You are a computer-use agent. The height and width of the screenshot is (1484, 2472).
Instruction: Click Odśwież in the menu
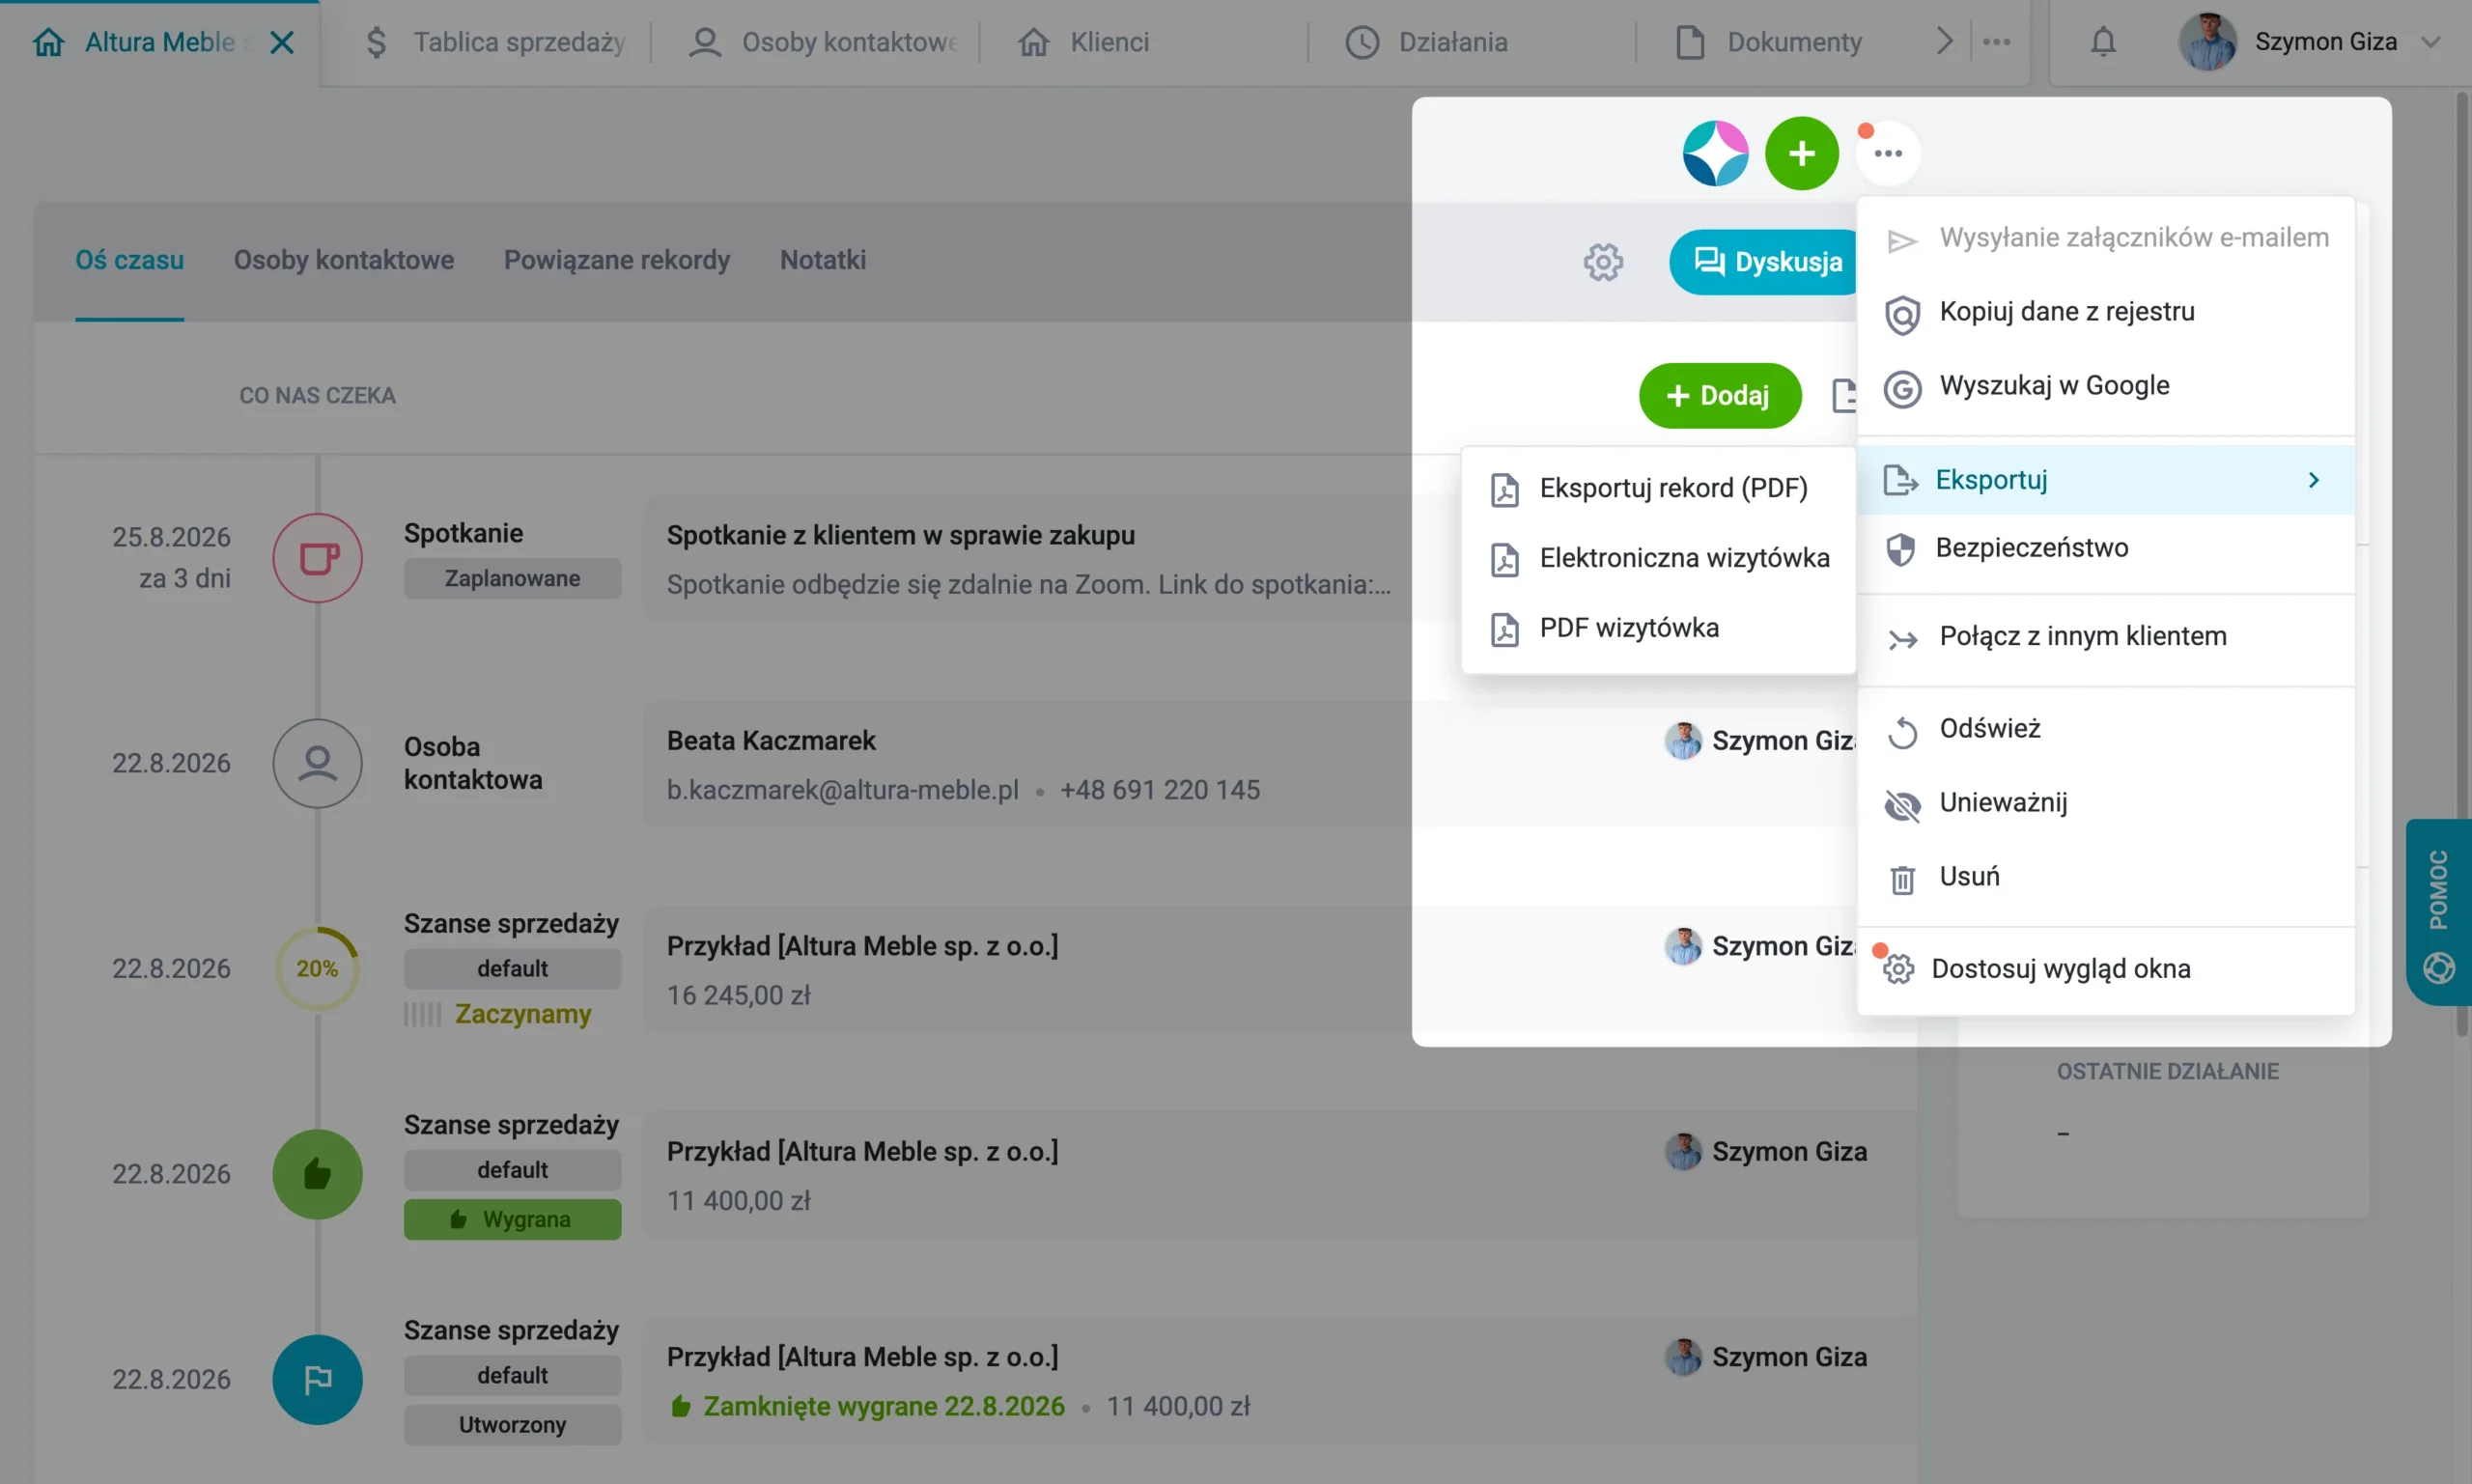click(2105, 729)
